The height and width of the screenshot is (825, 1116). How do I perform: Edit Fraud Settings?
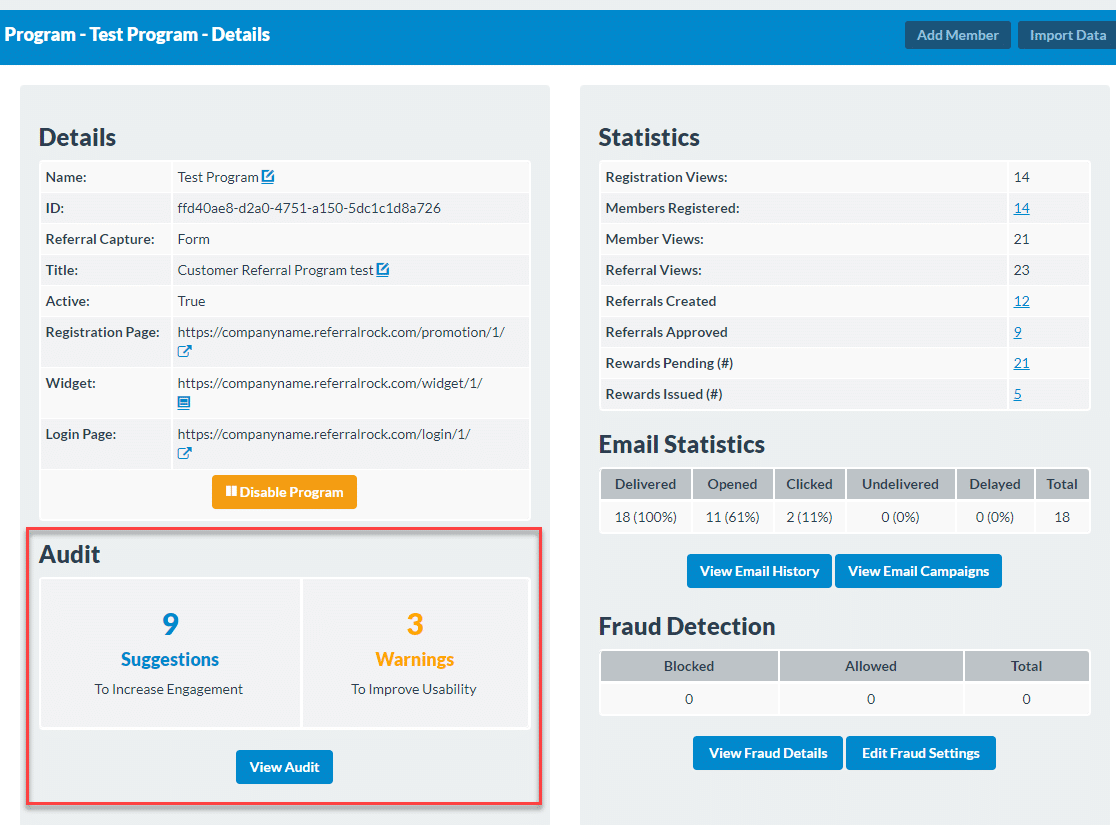pos(920,753)
